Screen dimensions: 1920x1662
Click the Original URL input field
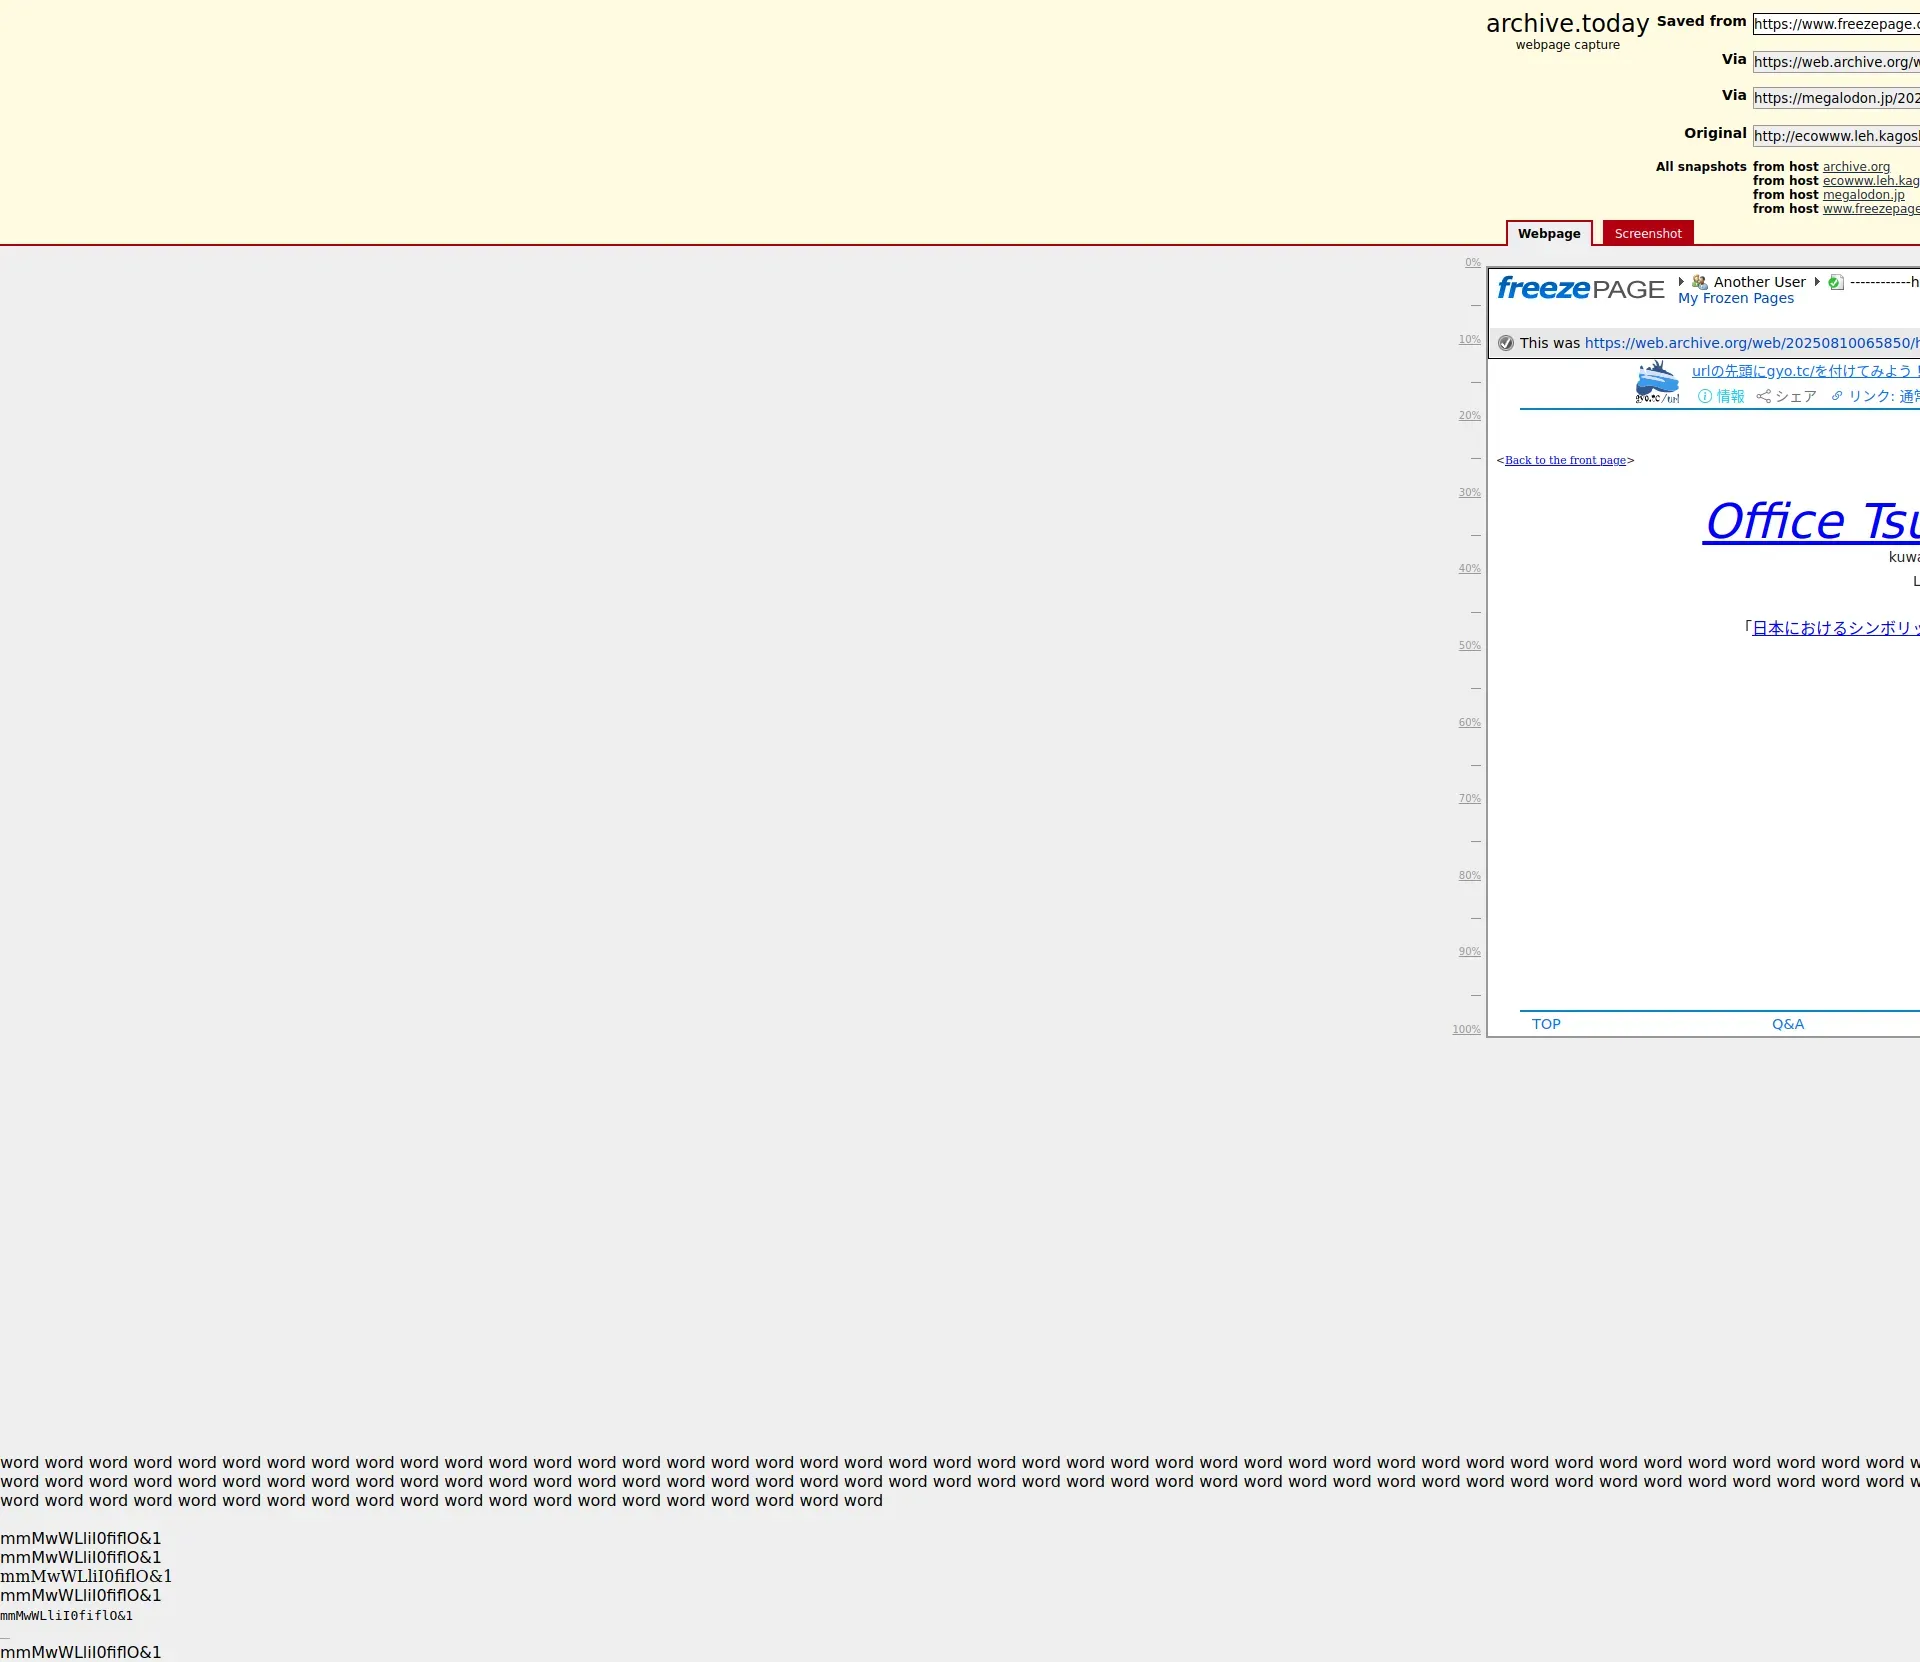pyautogui.click(x=1836, y=136)
